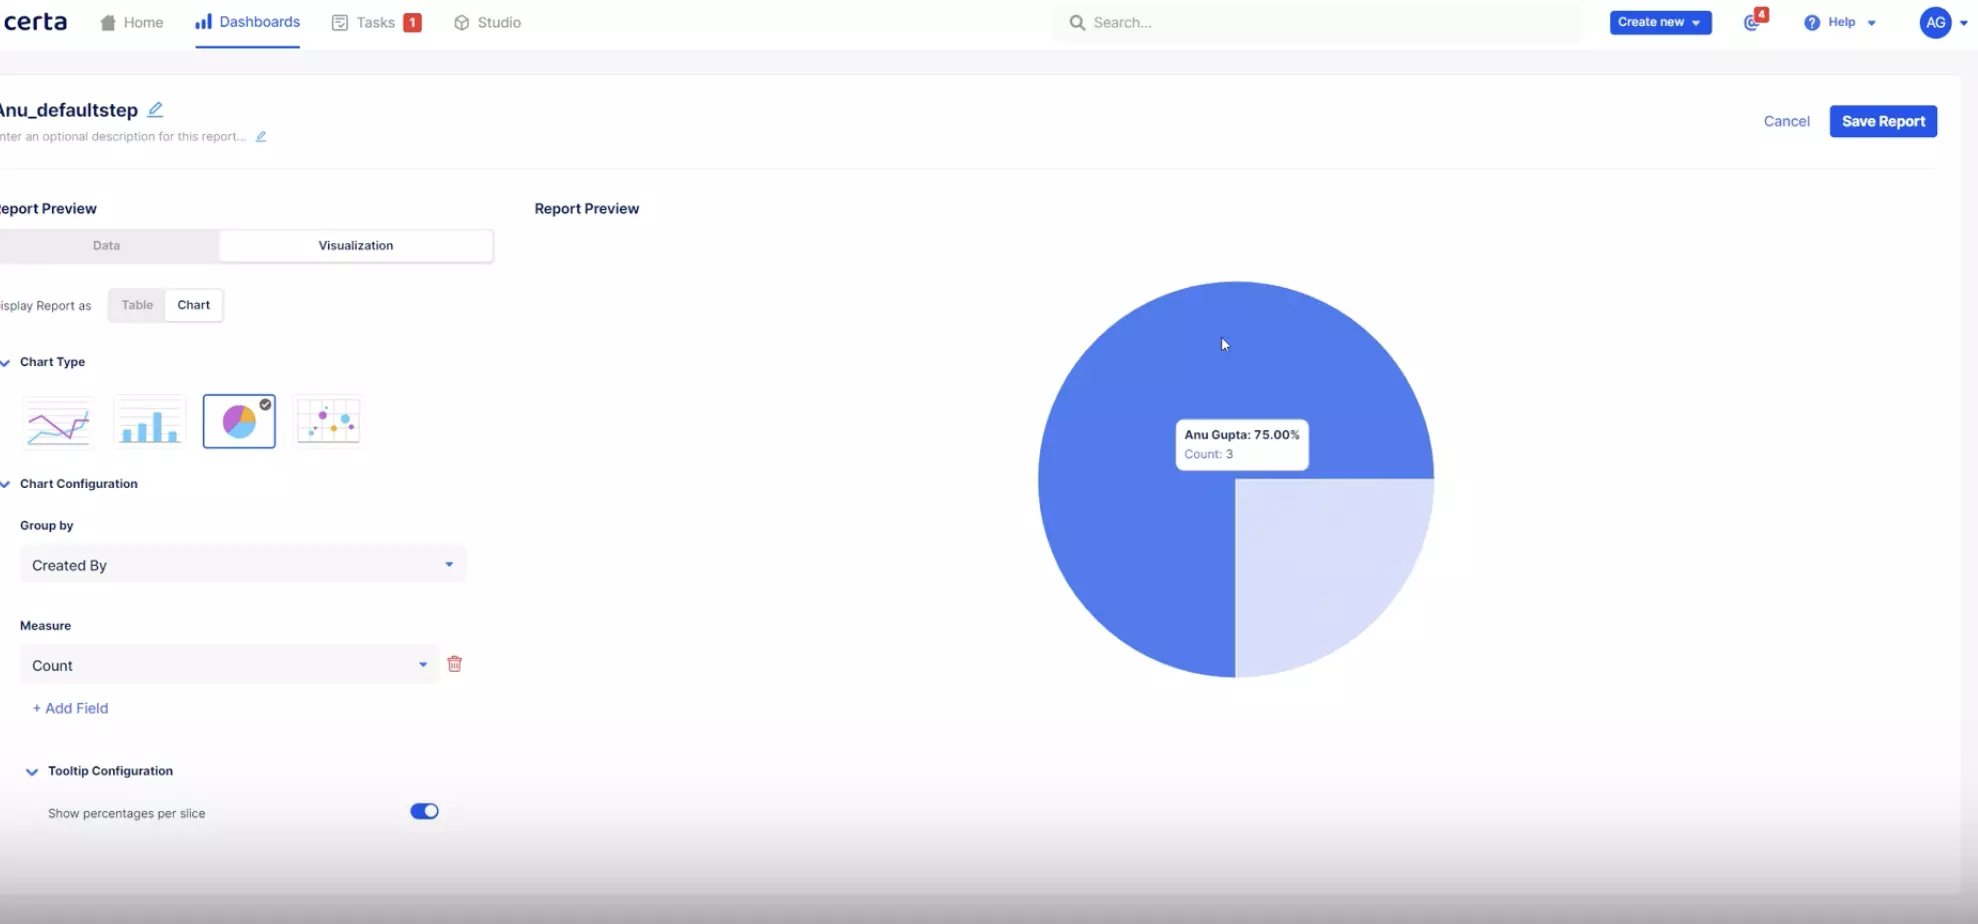
Task: Select the line chart type
Action: click(57, 420)
